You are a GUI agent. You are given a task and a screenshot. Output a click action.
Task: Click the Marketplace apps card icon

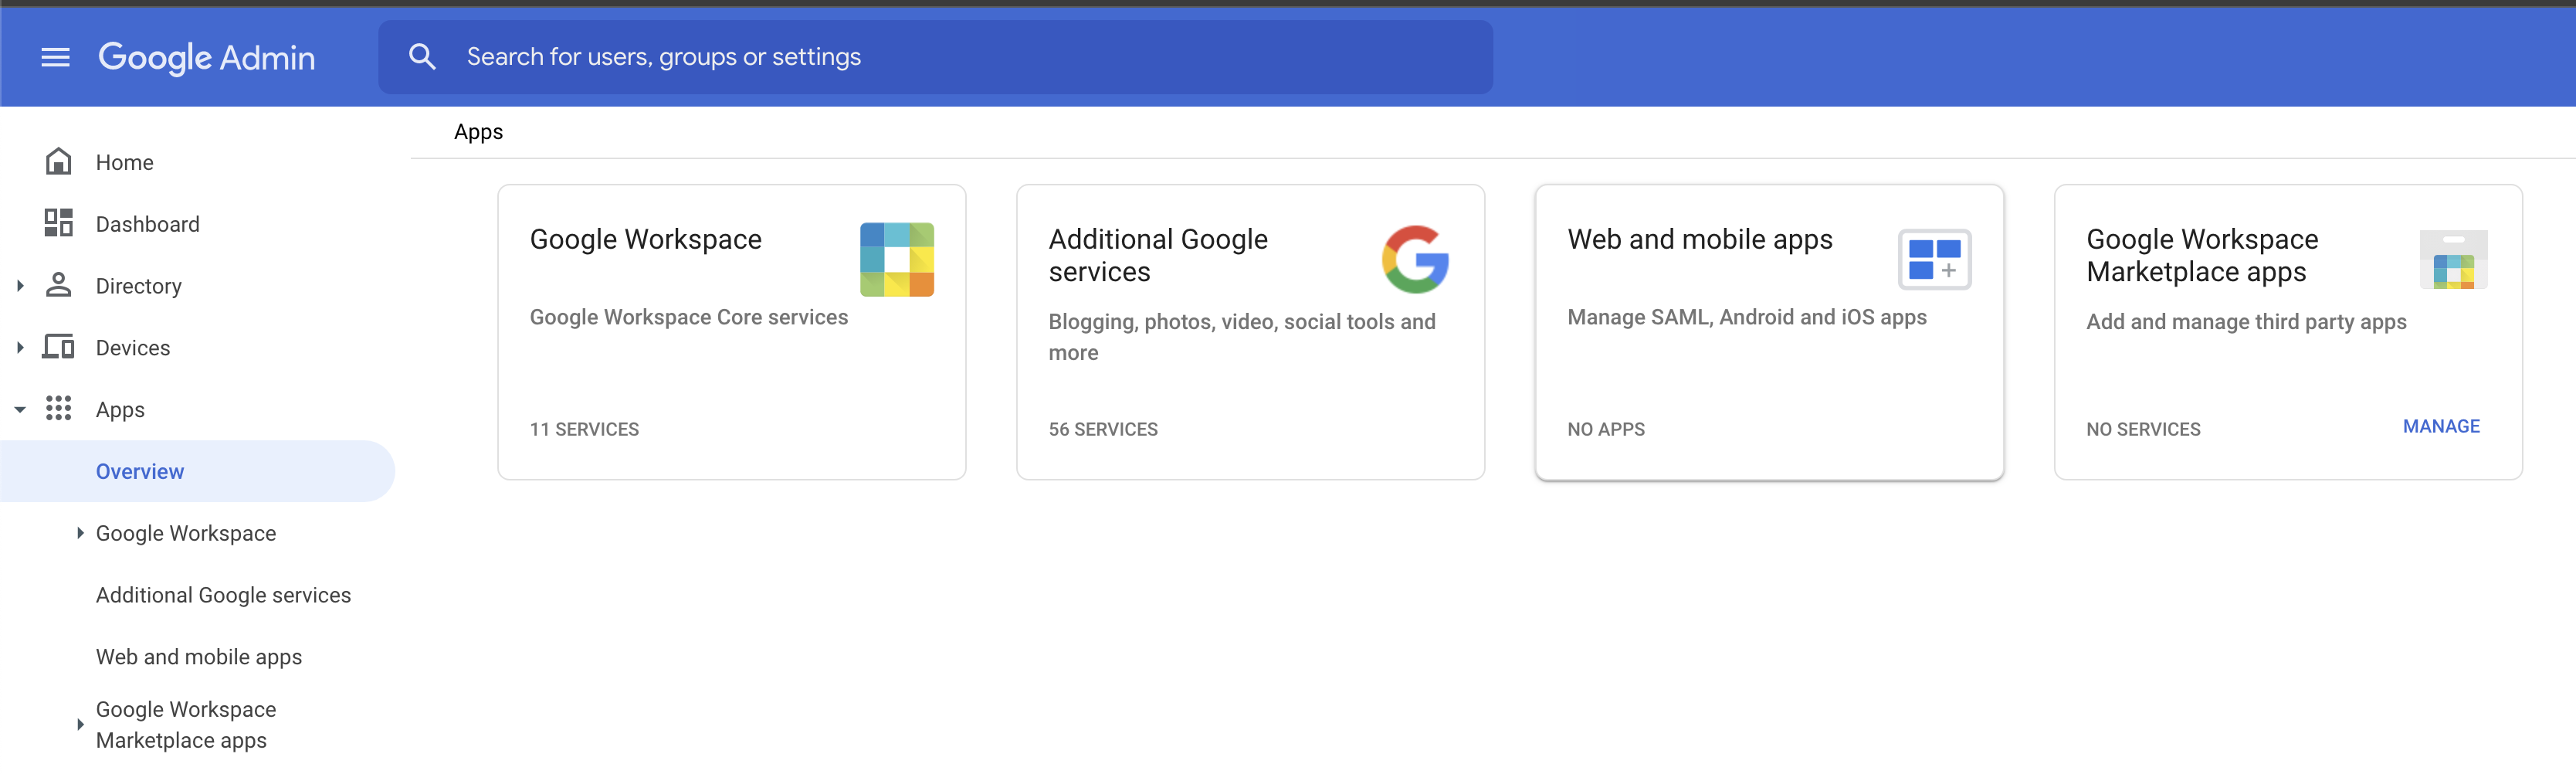coord(2453,260)
